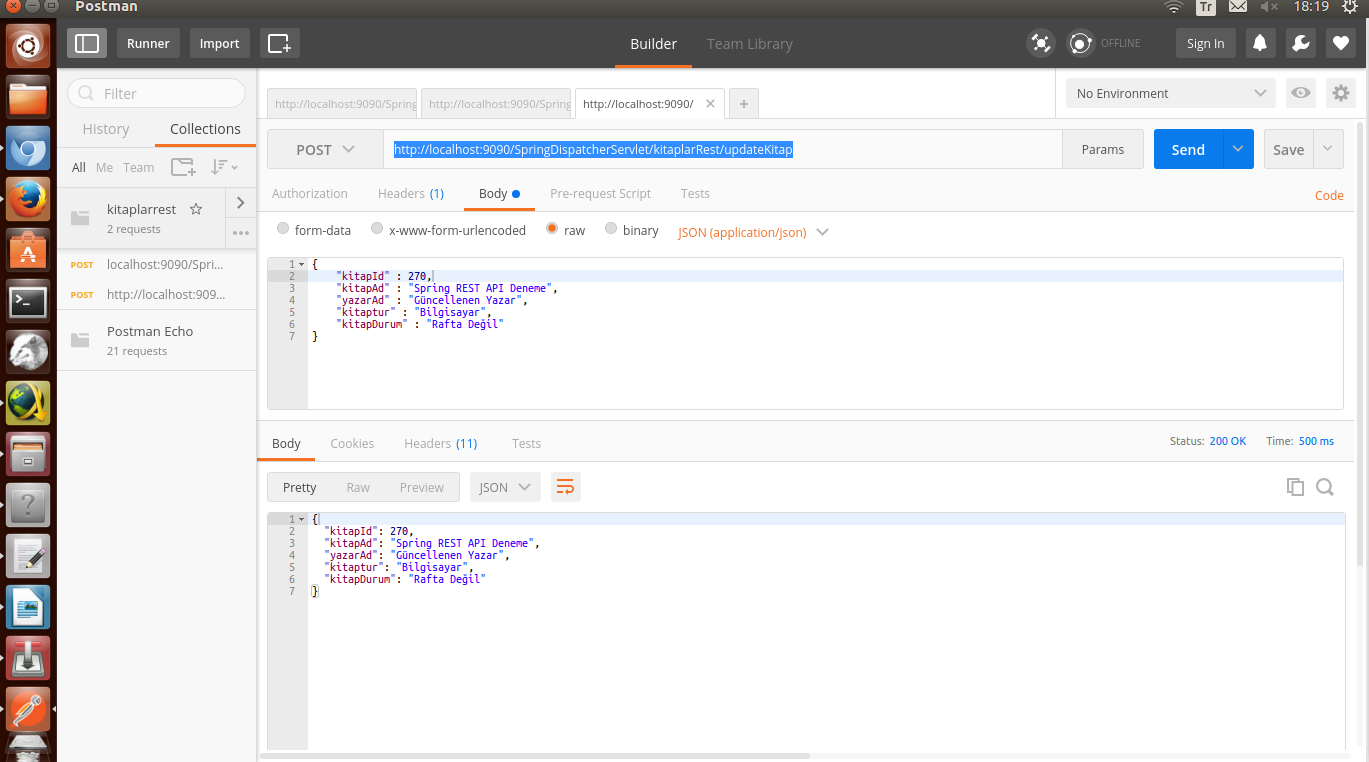Open kitaplarrest collection more options dots

point(241,233)
